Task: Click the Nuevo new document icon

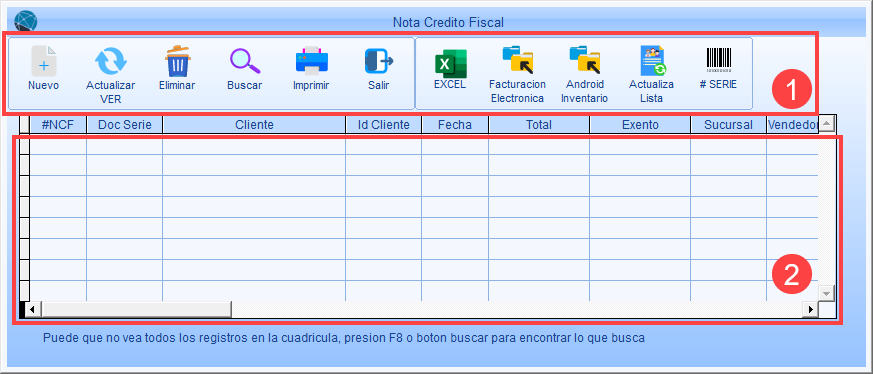Action: (43, 61)
